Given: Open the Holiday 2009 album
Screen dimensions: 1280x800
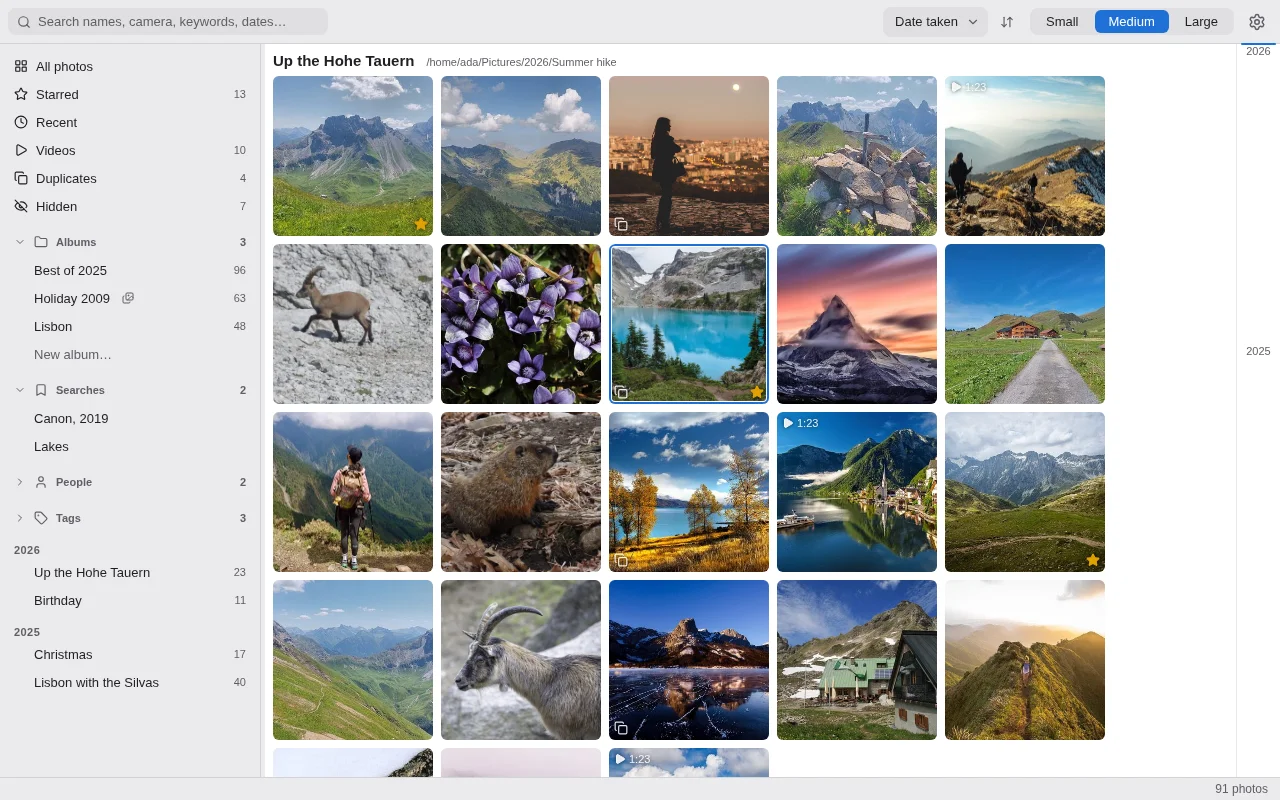Looking at the screenshot, I should click(130, 298).
